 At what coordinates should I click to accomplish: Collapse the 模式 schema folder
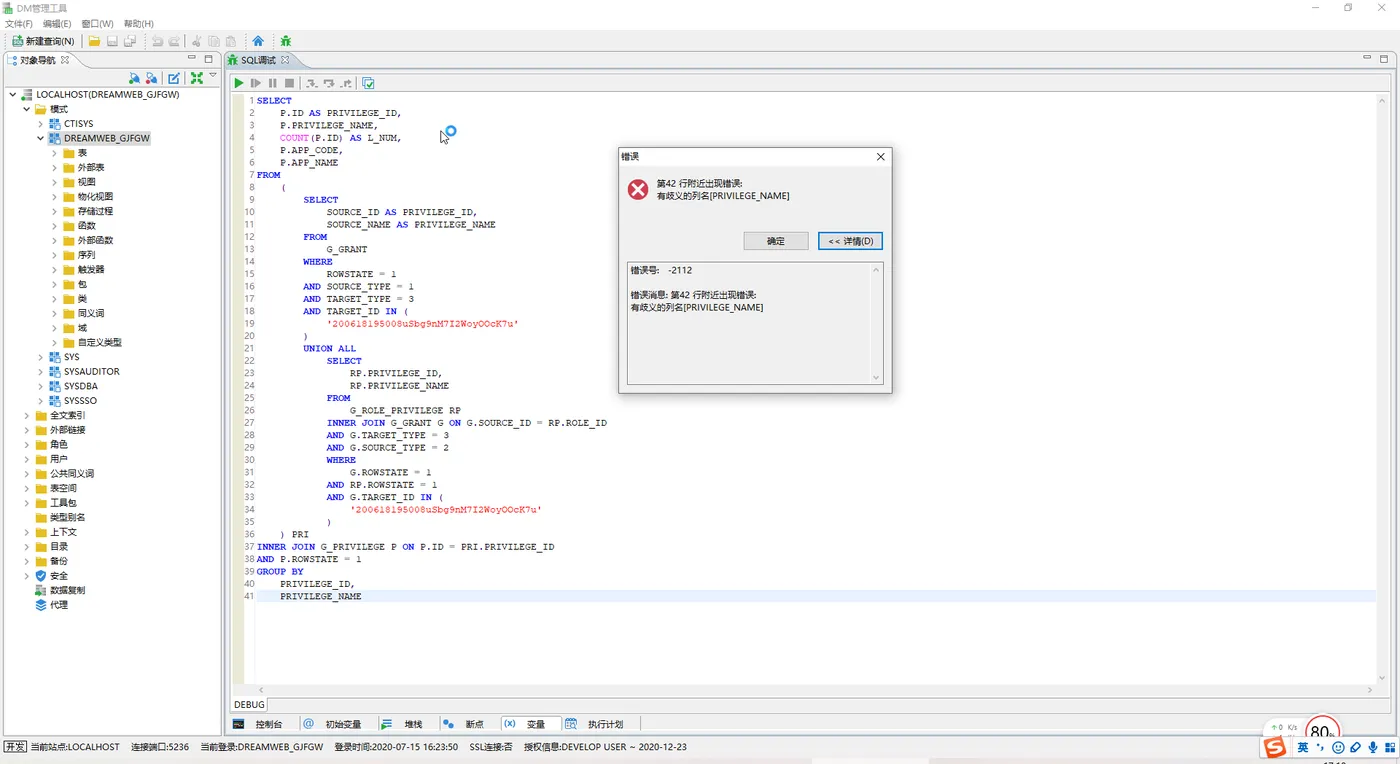[x=26, y=109]
